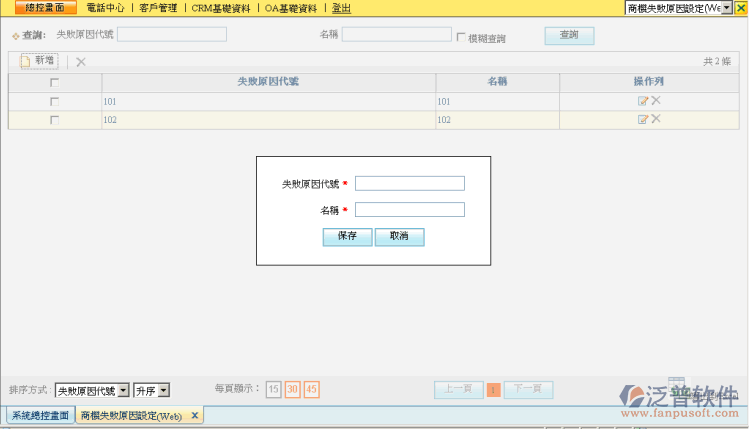This screenshot has width=749, height=429.
Task: Click the delete icon for row 101
Action: click(656, 101)
